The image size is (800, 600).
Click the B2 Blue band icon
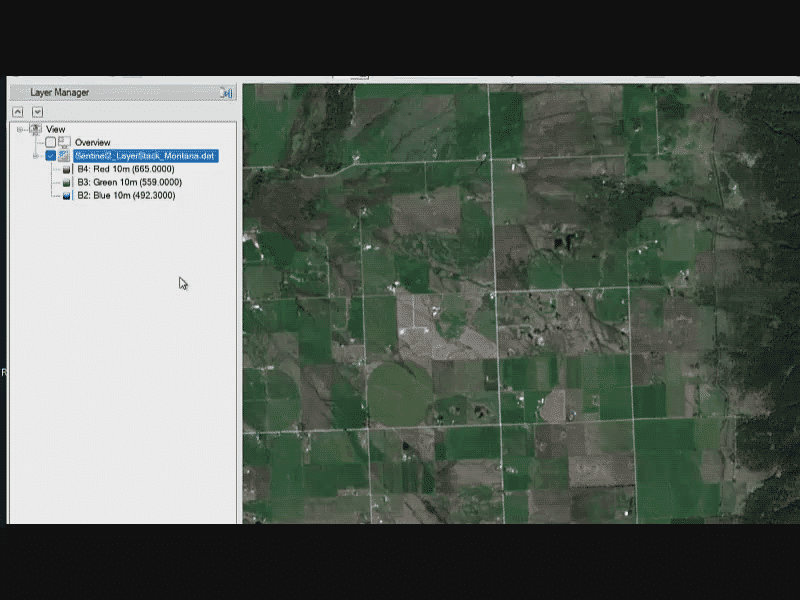(67, 196)
